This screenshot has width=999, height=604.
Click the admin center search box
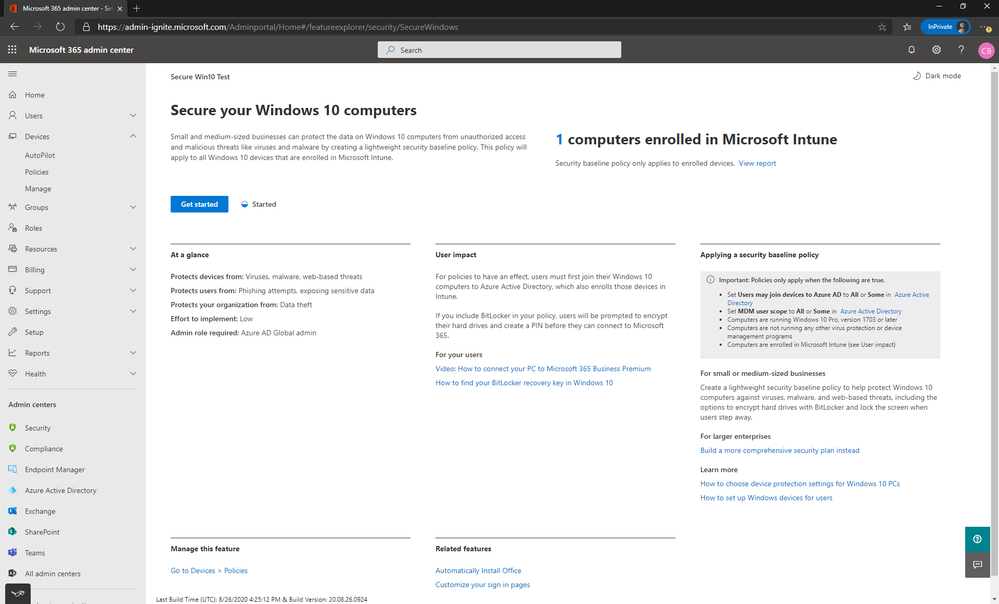[x=500, y=50]
